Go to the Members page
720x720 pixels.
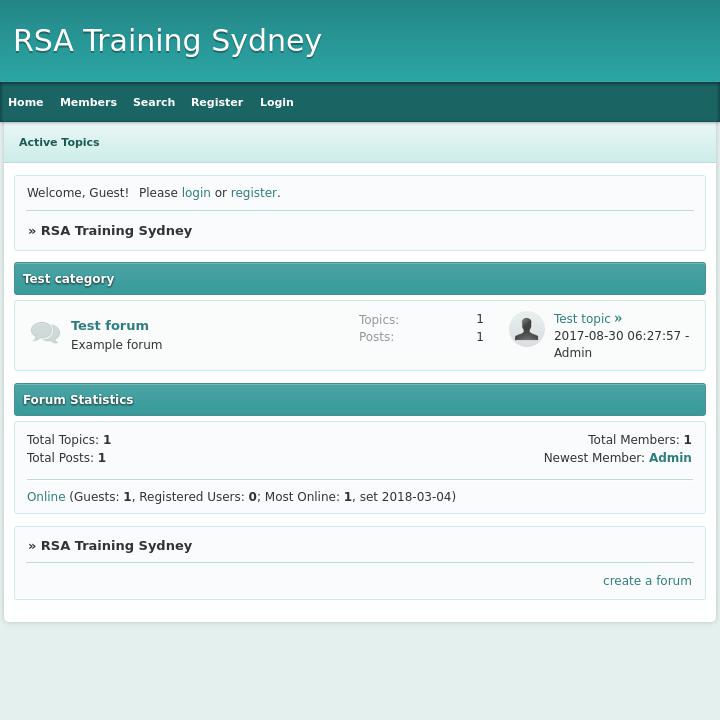[88, 102]
